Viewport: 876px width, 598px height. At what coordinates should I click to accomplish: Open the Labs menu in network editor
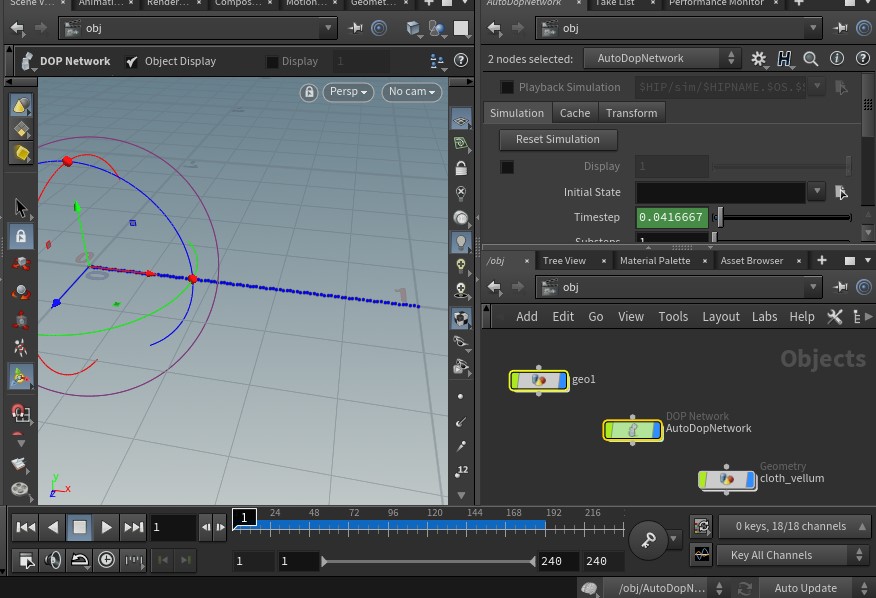(x=764, y=317)
